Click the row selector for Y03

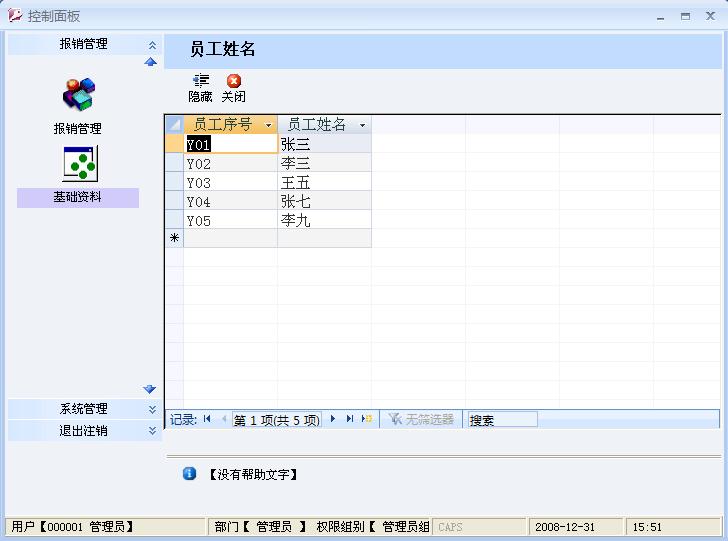(x=175, y=182)
